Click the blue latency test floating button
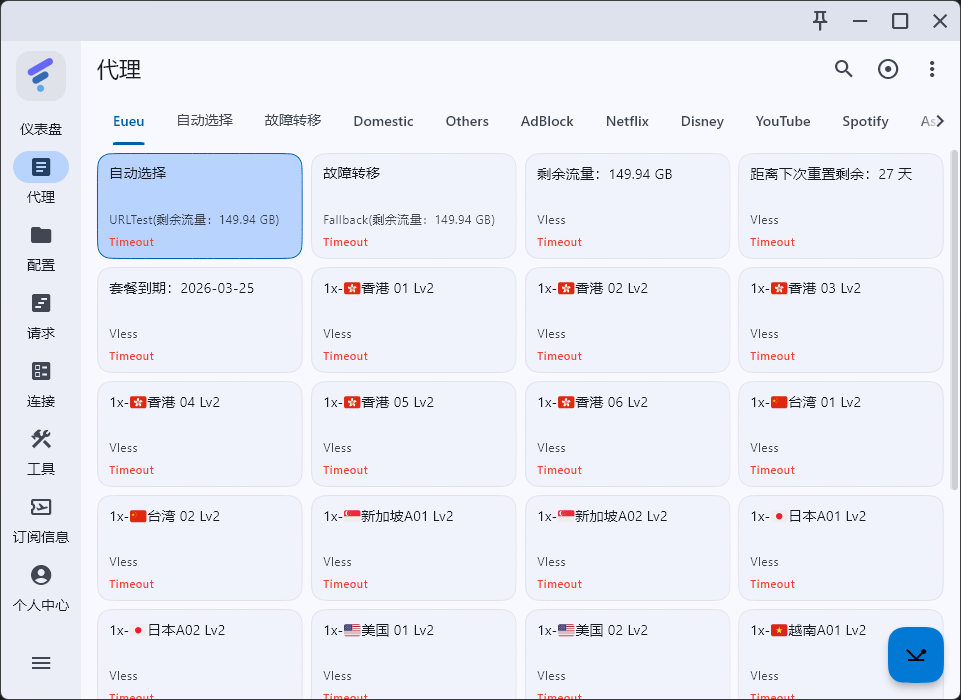961x700 pixels. click(916, 655)
